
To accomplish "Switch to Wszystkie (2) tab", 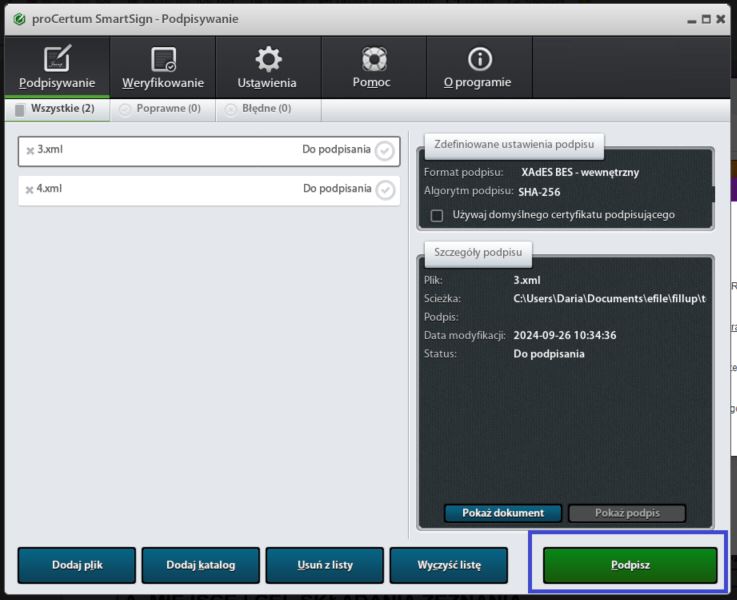I will click(x=57, y=109).
